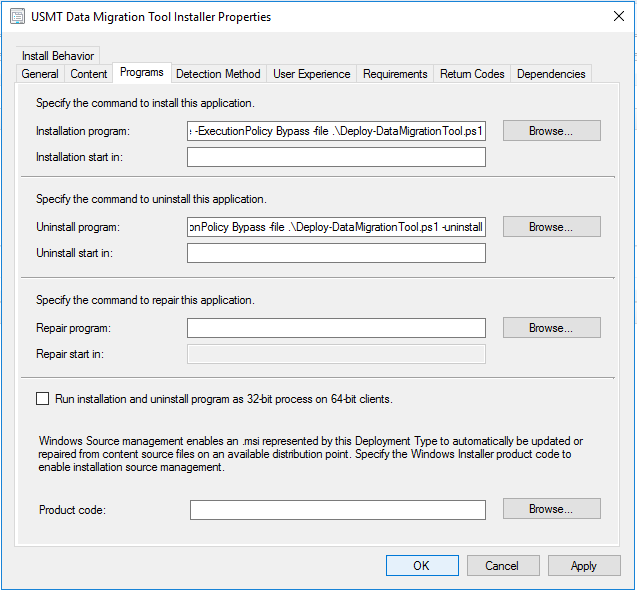Click the 'Uninstall start in:' label
The image size is (637, 594).
(x=74, y=253)
